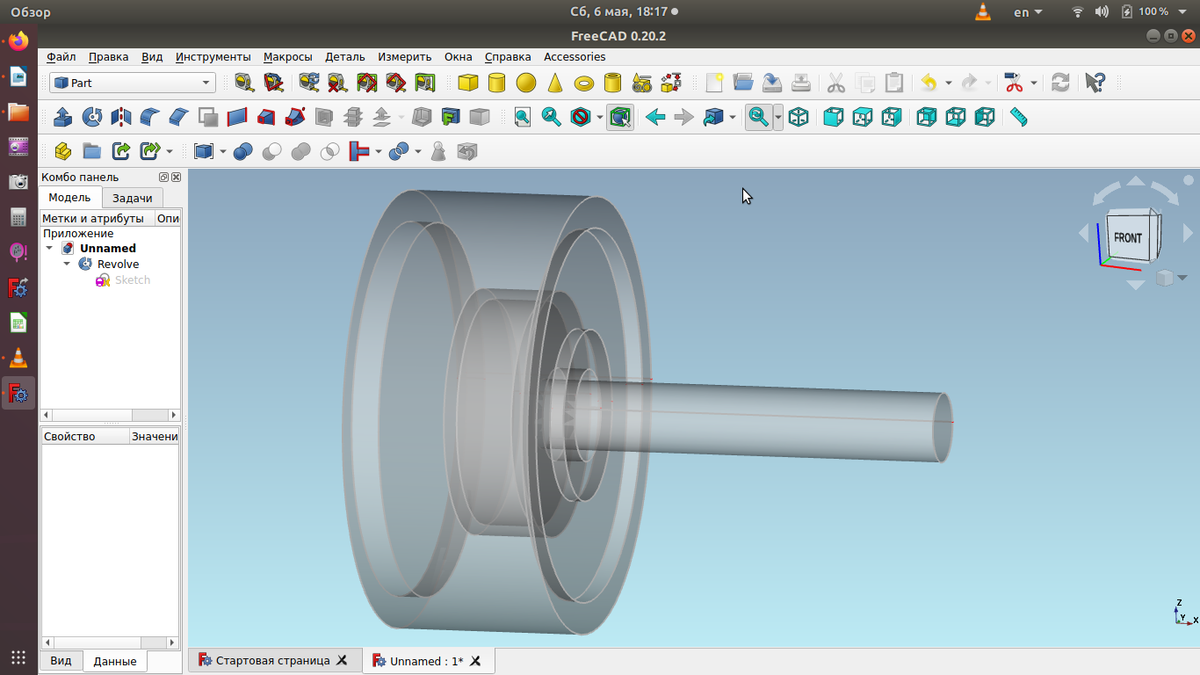
Task: Click the Create Part icon
Action: coord(62,151)
